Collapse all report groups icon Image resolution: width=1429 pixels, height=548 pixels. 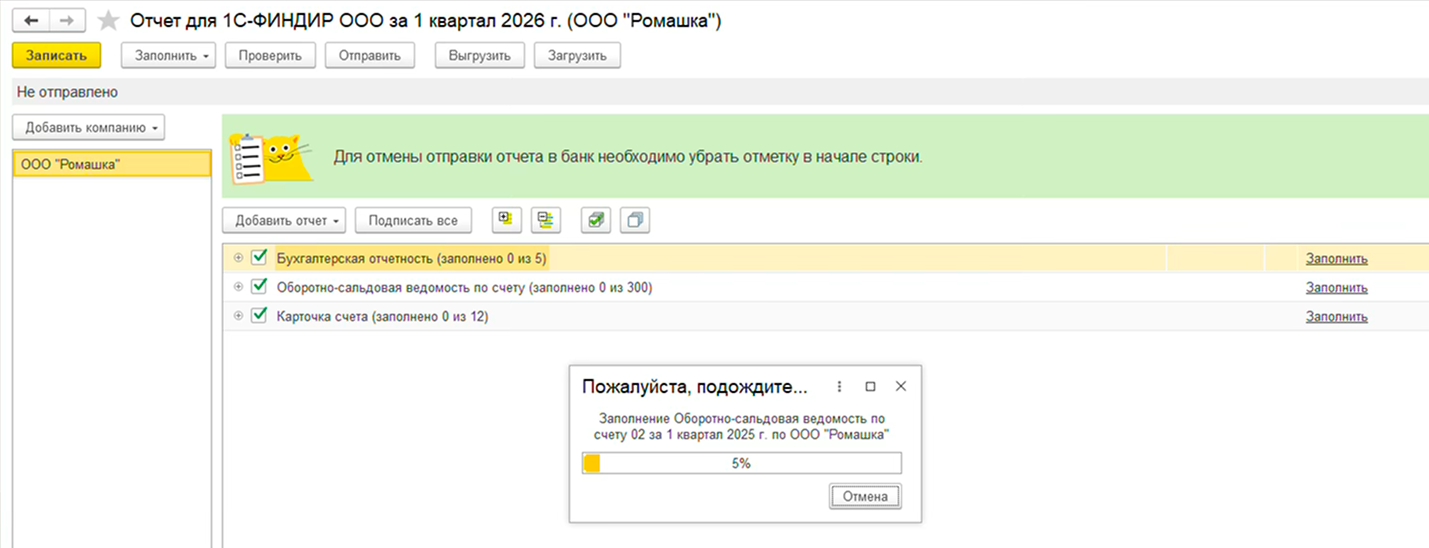coord(546,220)
